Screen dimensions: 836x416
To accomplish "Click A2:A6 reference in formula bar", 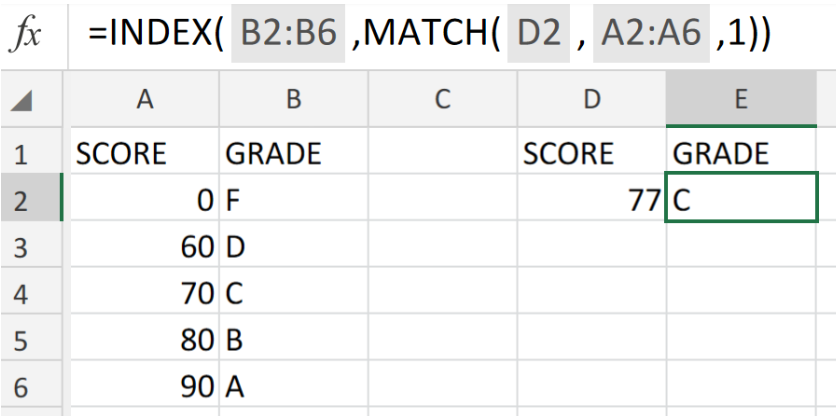I will (x=651, y=33).
